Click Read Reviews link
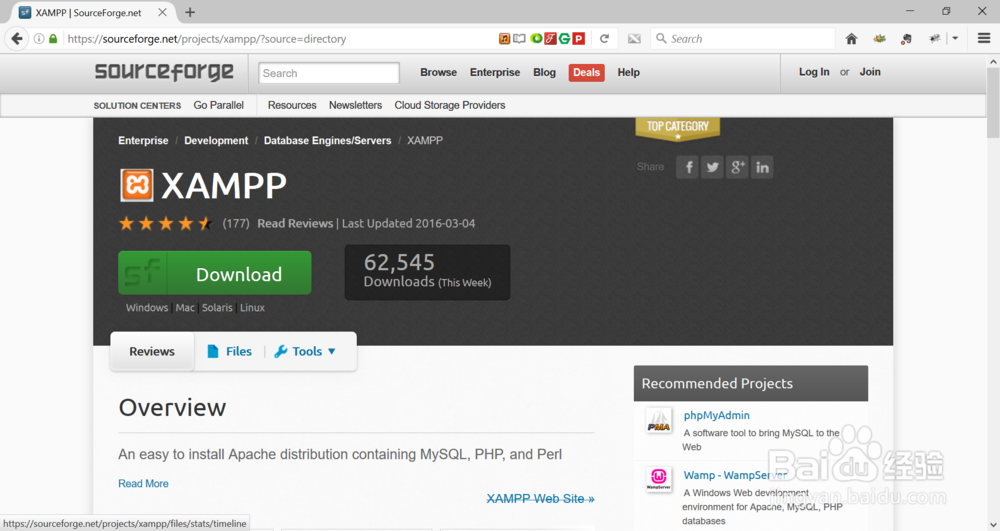The image size is (1000, 531). (x=295, y=223)
